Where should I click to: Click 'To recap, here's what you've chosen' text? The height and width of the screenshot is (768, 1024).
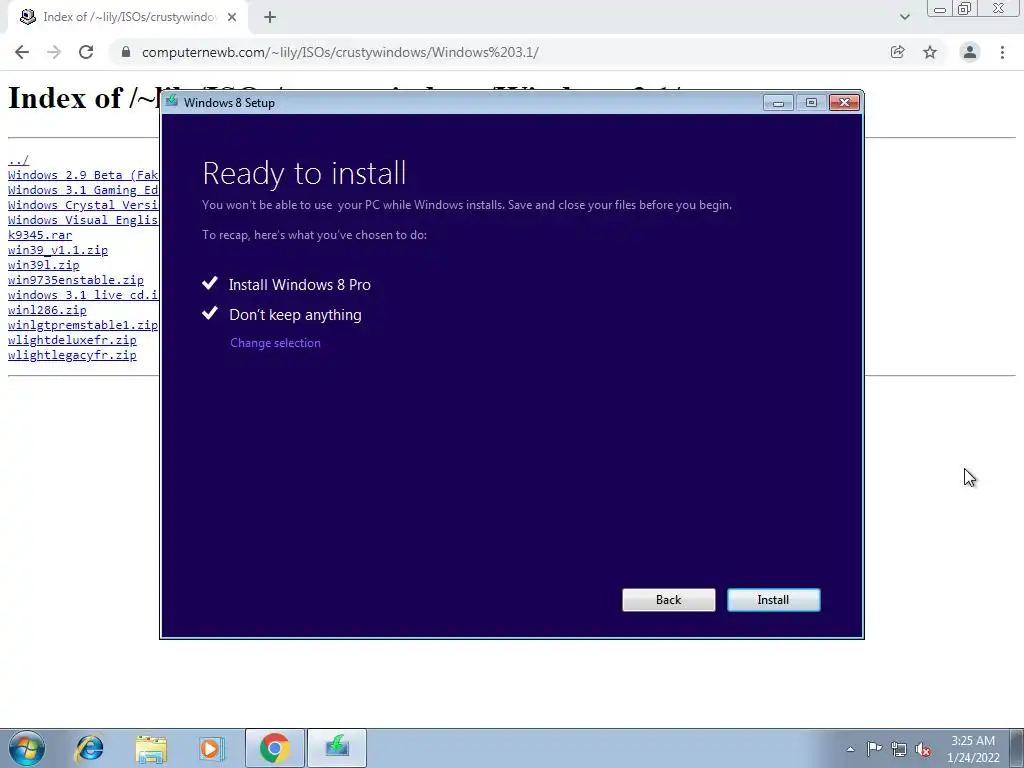pyautogui.click(x=314, y=234)
